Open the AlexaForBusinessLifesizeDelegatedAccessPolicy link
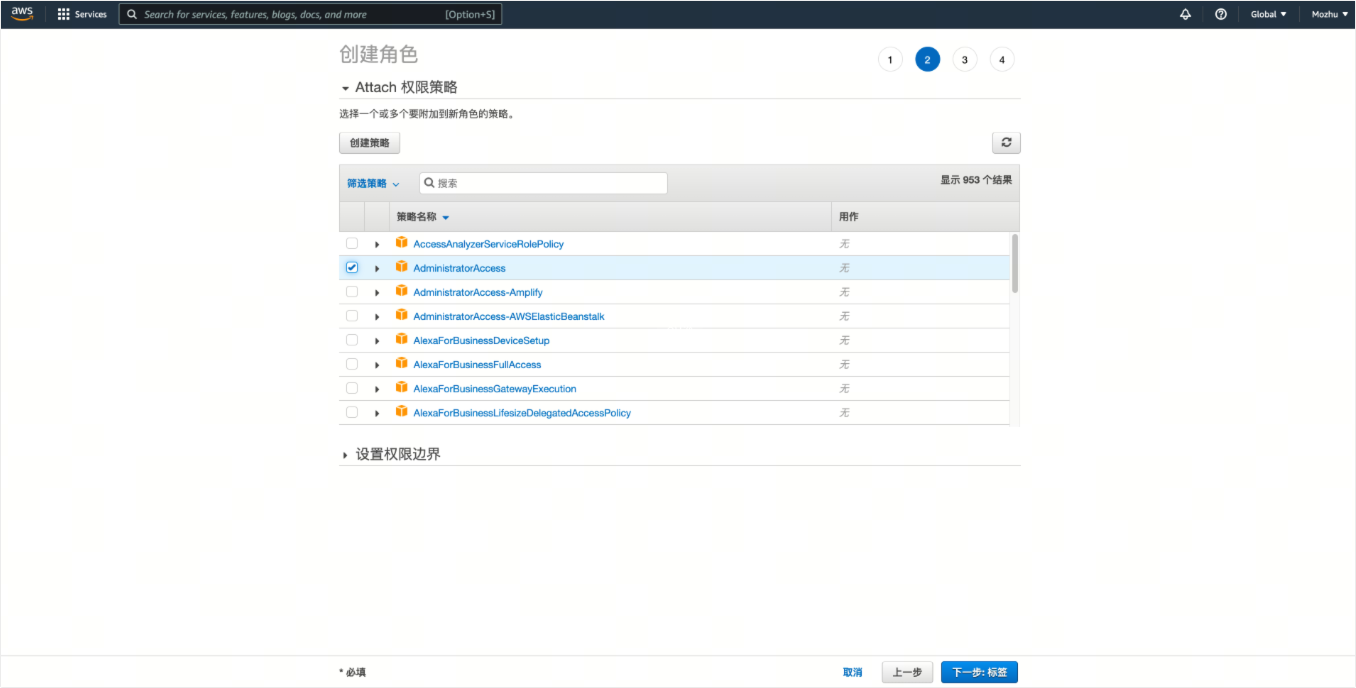Screen dimensions: 1356x688 [522, 412]
